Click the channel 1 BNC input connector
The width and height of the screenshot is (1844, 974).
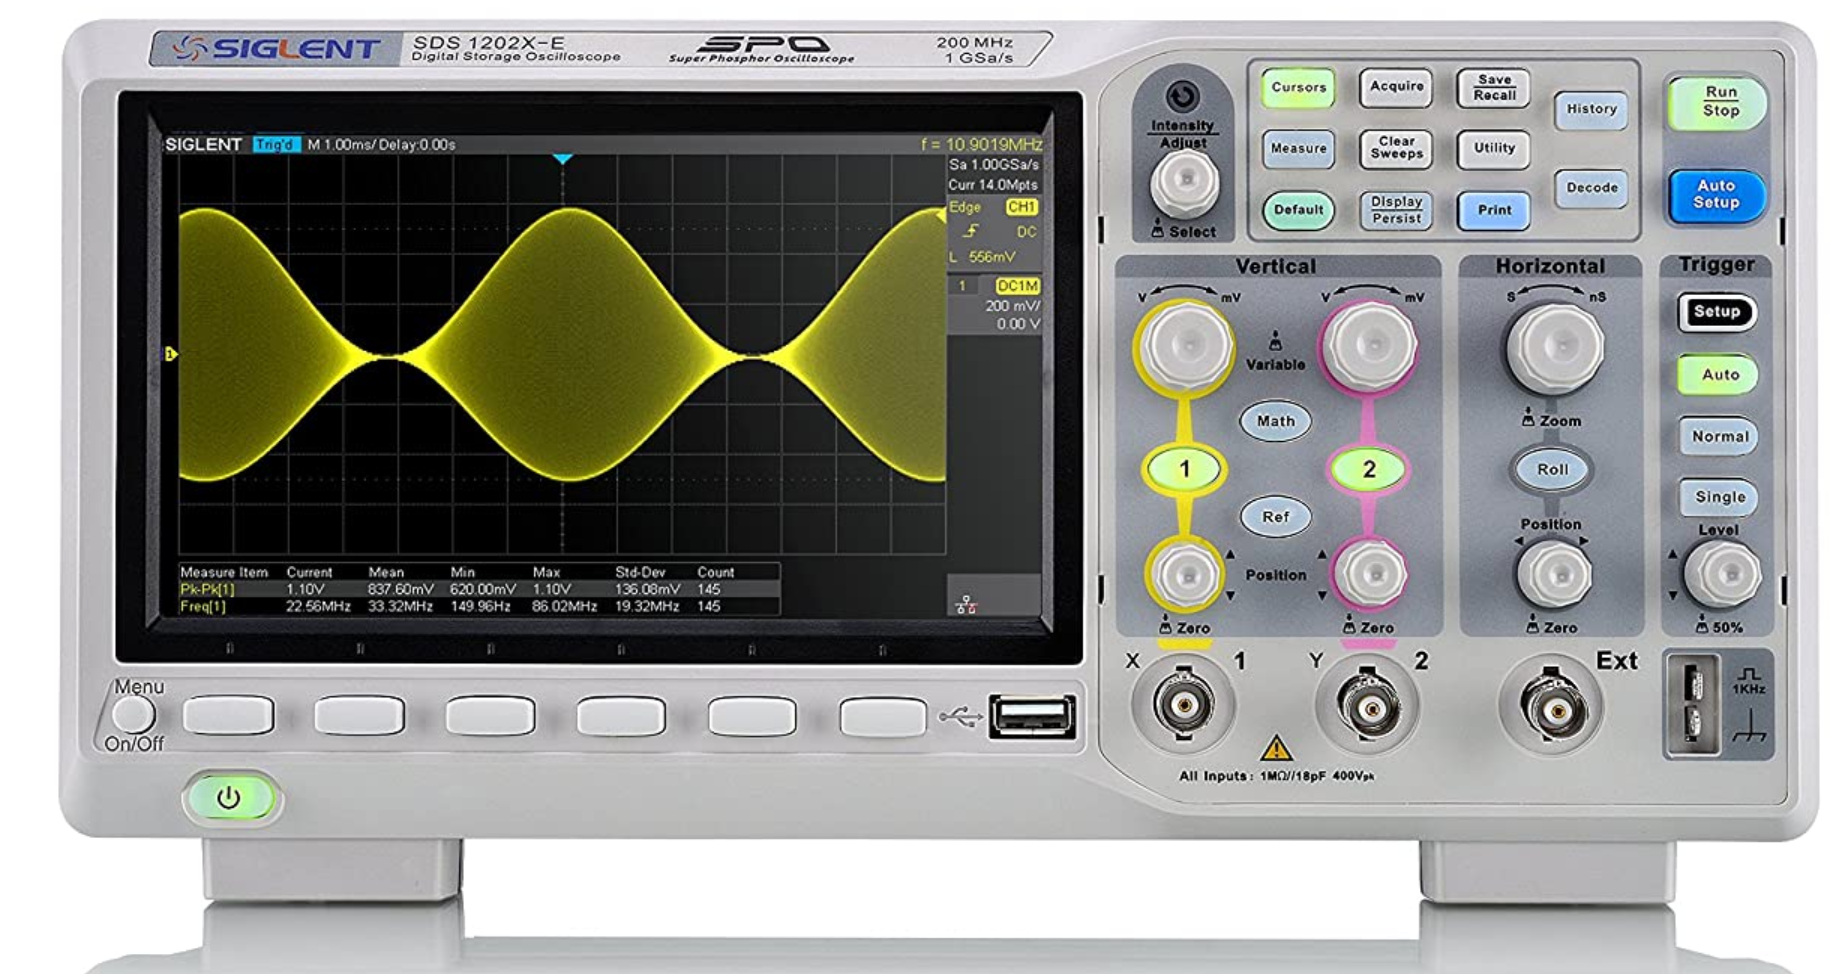point(1184,705)
